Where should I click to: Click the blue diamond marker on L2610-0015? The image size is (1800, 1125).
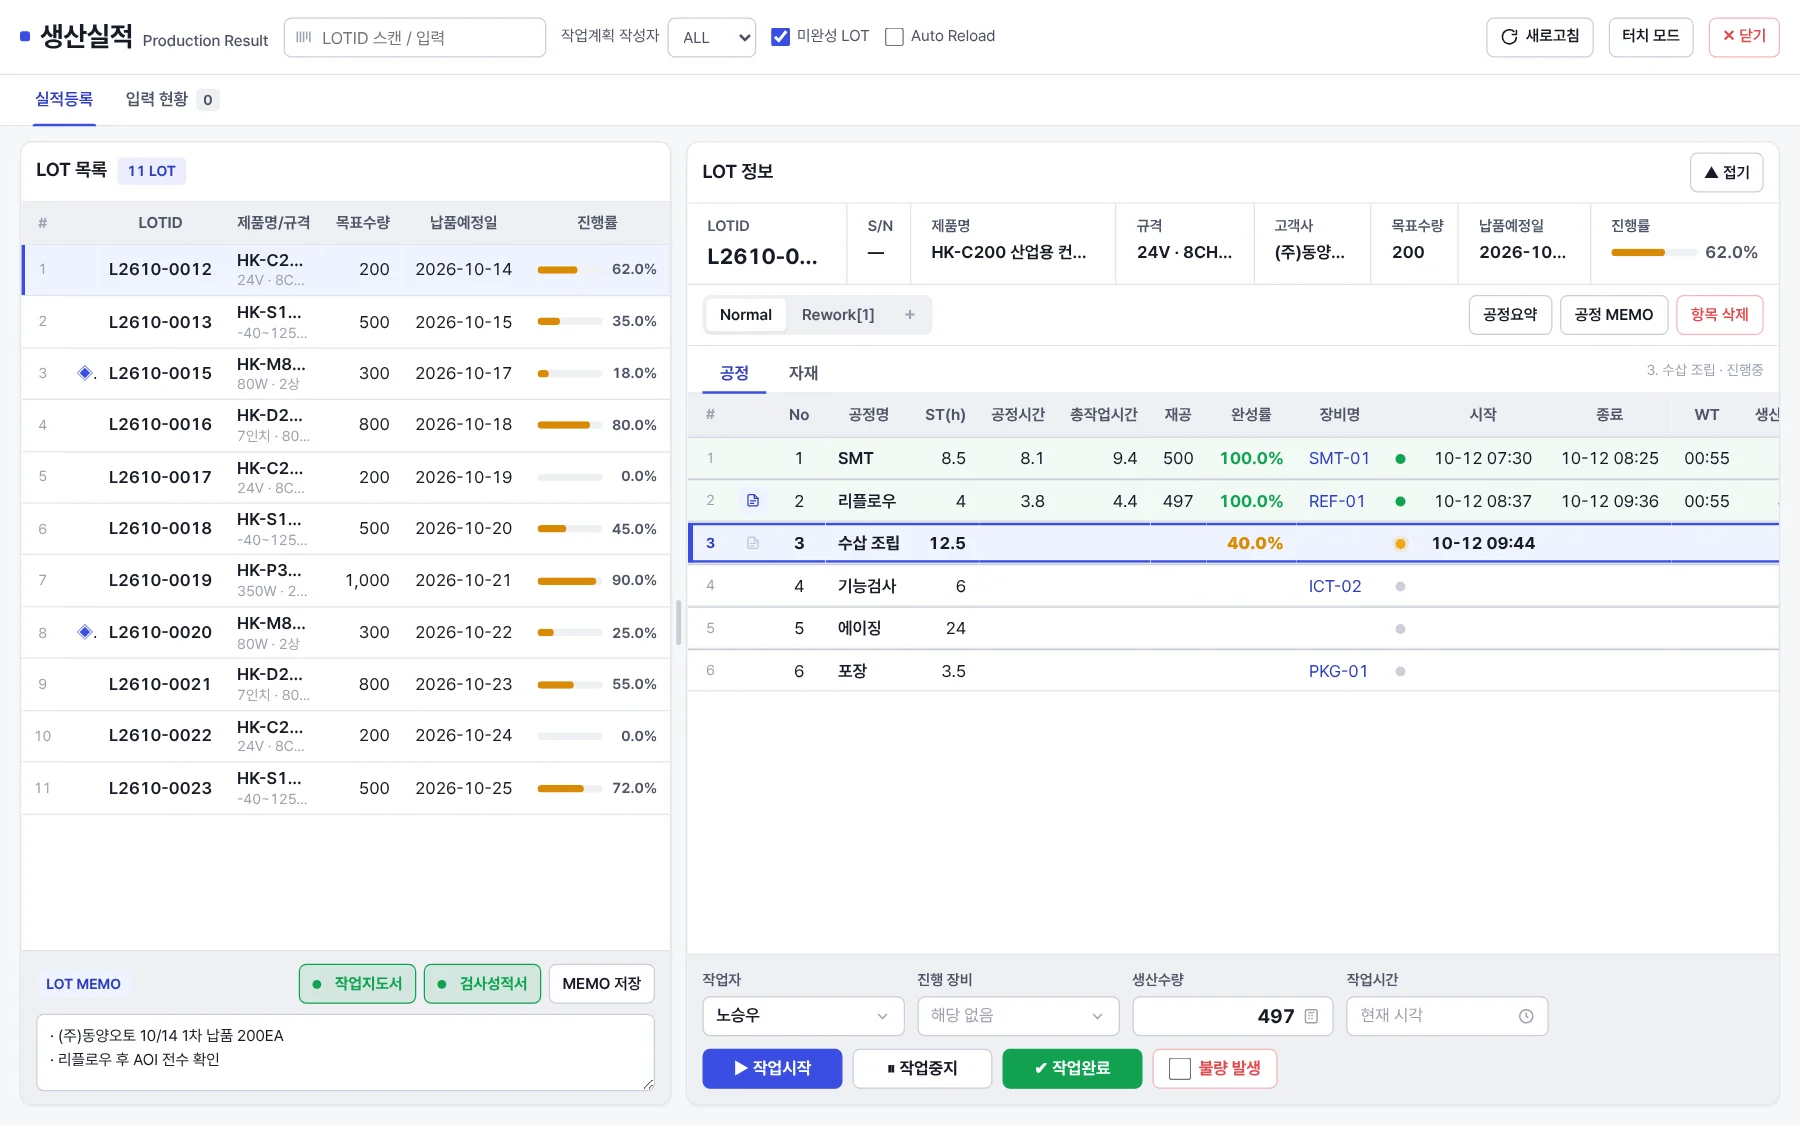tap(85, 373)
